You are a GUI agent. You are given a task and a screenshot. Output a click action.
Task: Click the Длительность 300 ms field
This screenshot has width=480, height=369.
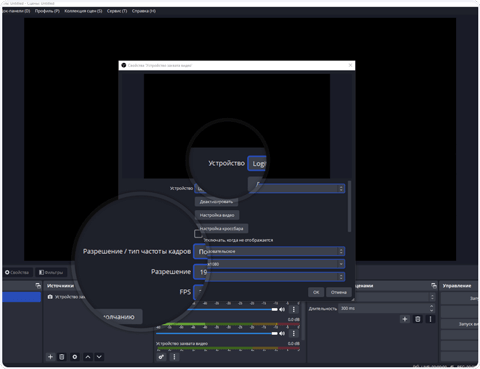pos(387,308)
